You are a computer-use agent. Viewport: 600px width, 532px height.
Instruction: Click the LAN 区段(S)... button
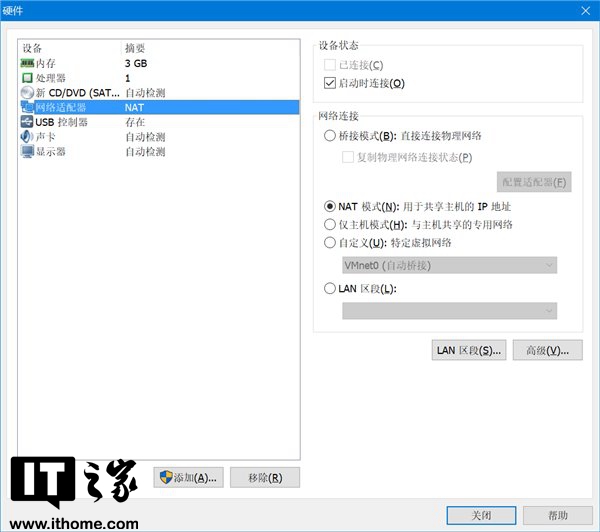[x=468, y=350]
